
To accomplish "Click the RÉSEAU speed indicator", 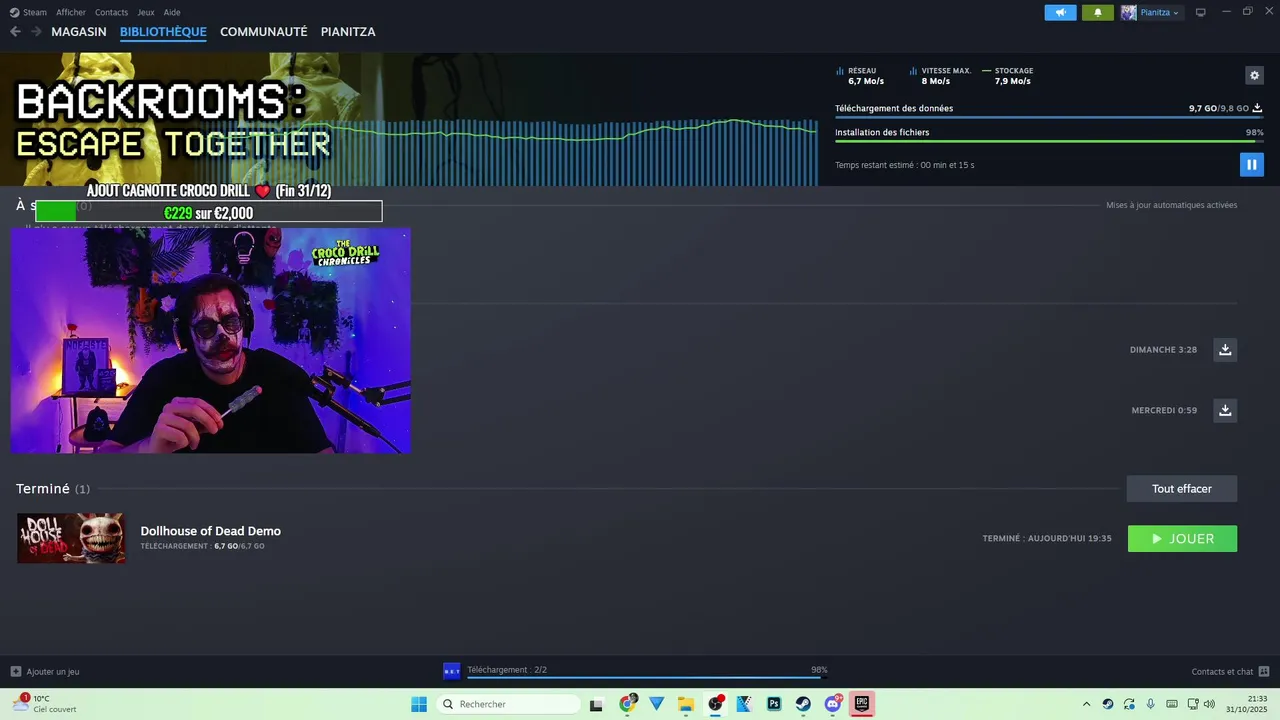I will click(x=861, y=76).
